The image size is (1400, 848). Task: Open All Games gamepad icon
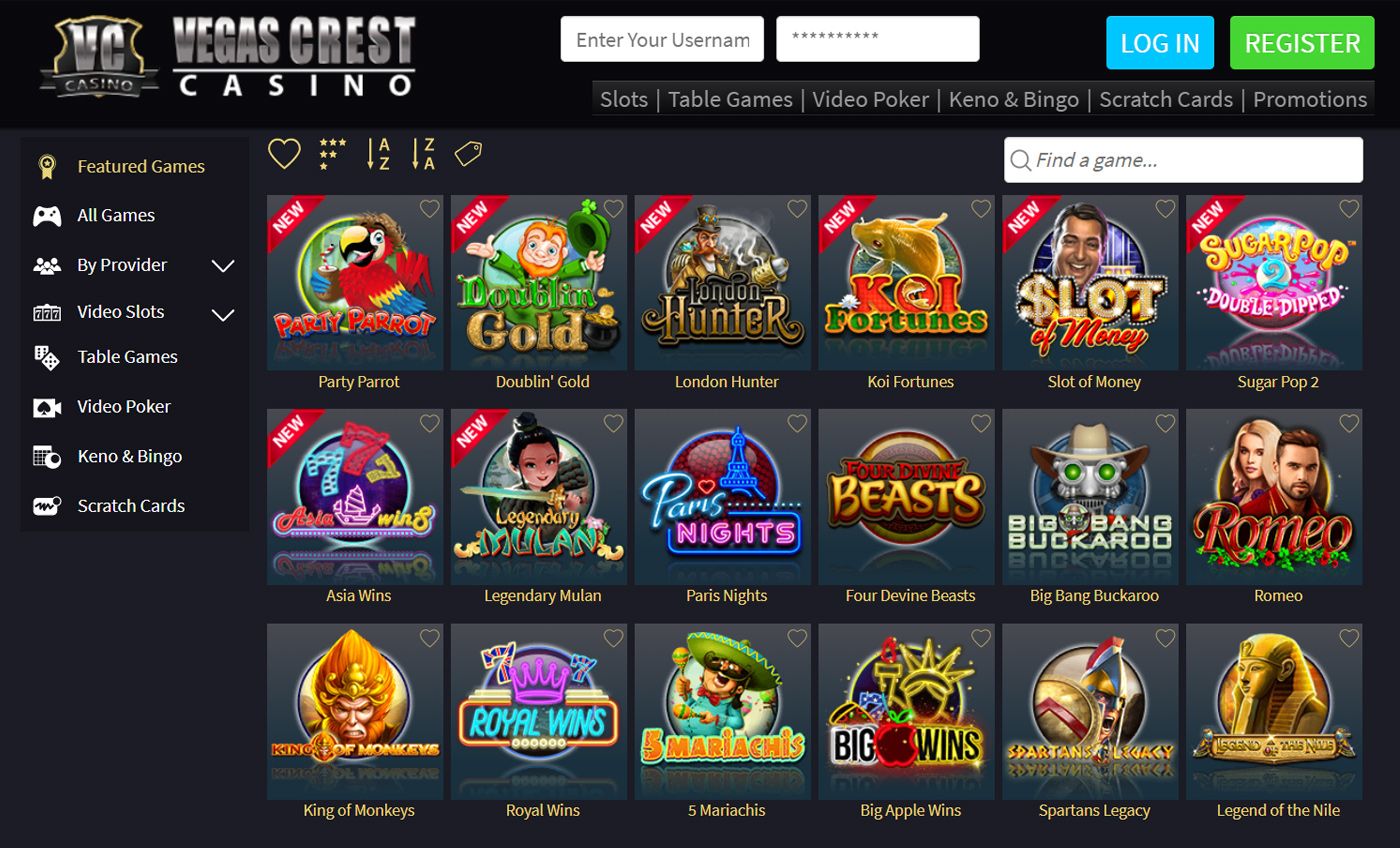(x=47, y=215)
